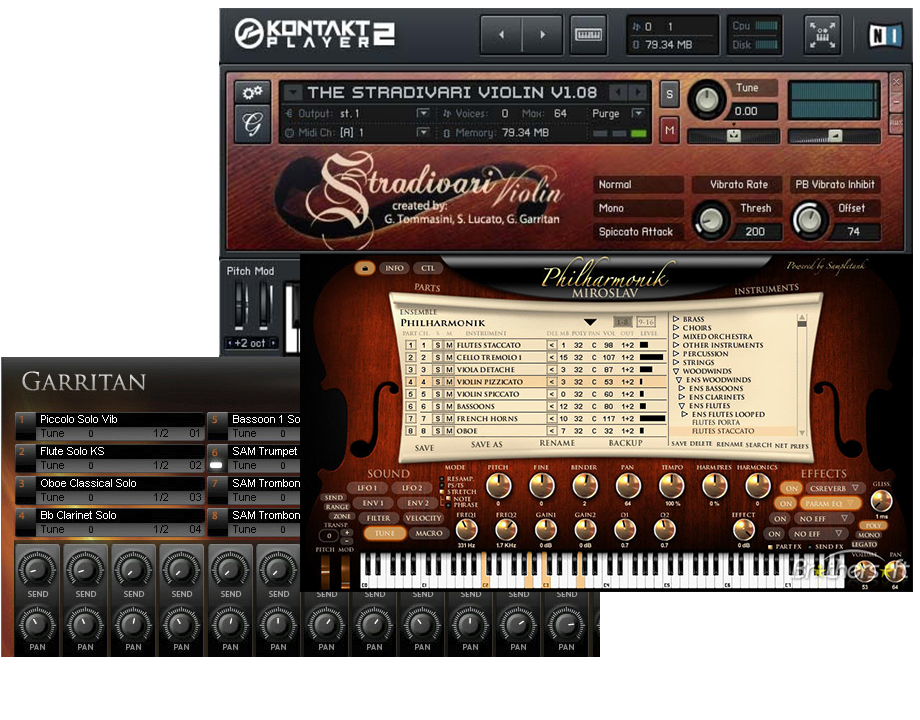Show parts 1-8 in Philharmonik
Image resolution: width=920 pixels, height=720 pixels.
[x=623, y=322]
